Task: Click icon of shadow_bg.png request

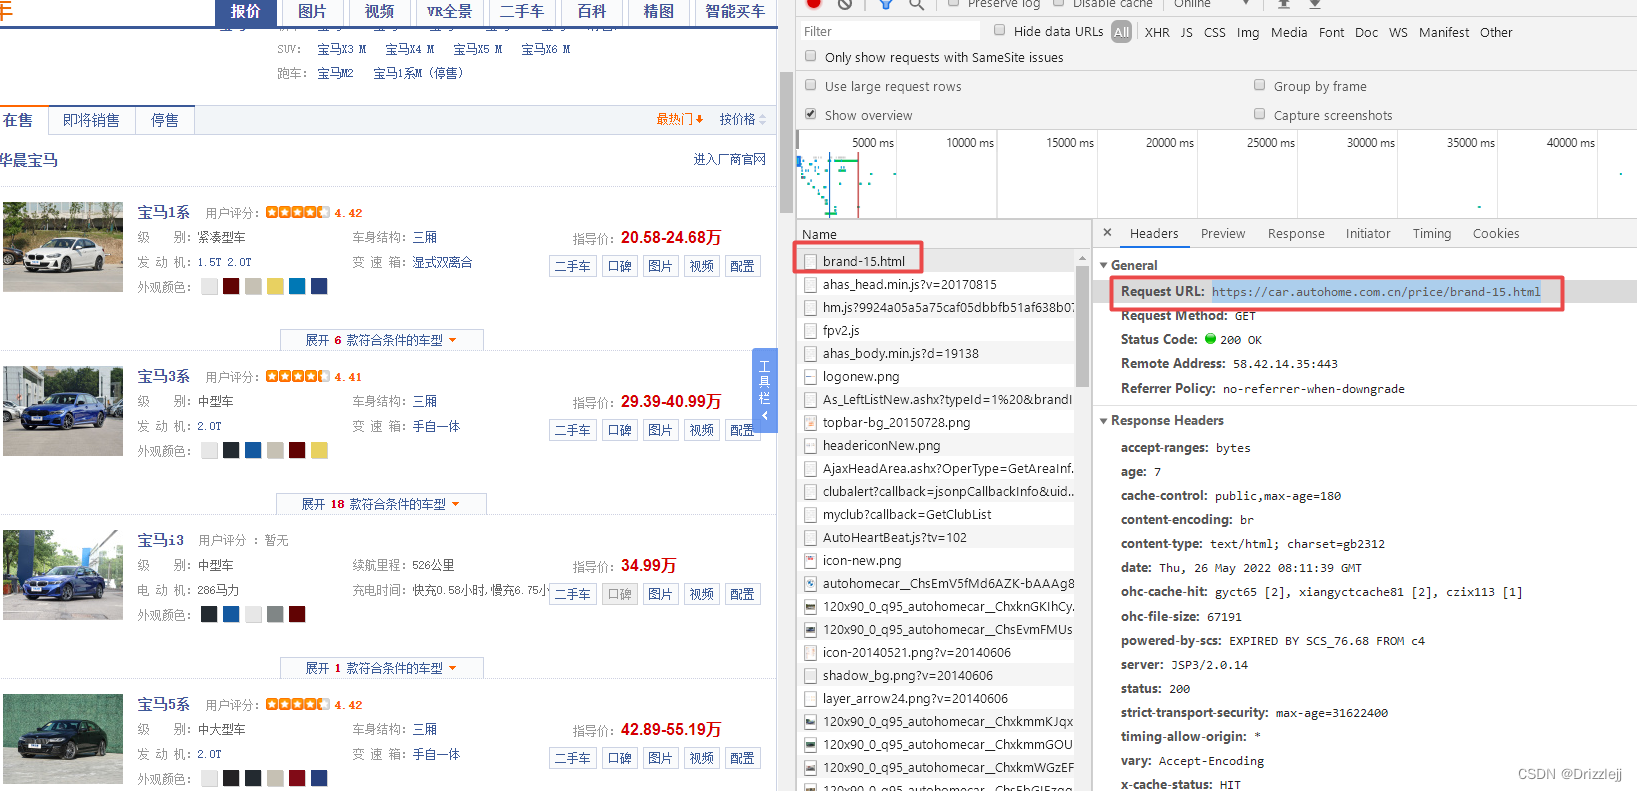Action: [x=811, y=675]
